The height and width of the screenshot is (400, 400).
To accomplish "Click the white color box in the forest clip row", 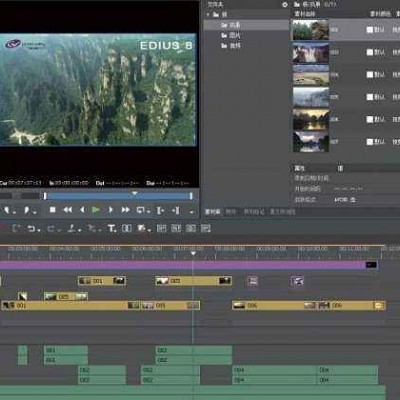I will (x=370, y=30).
